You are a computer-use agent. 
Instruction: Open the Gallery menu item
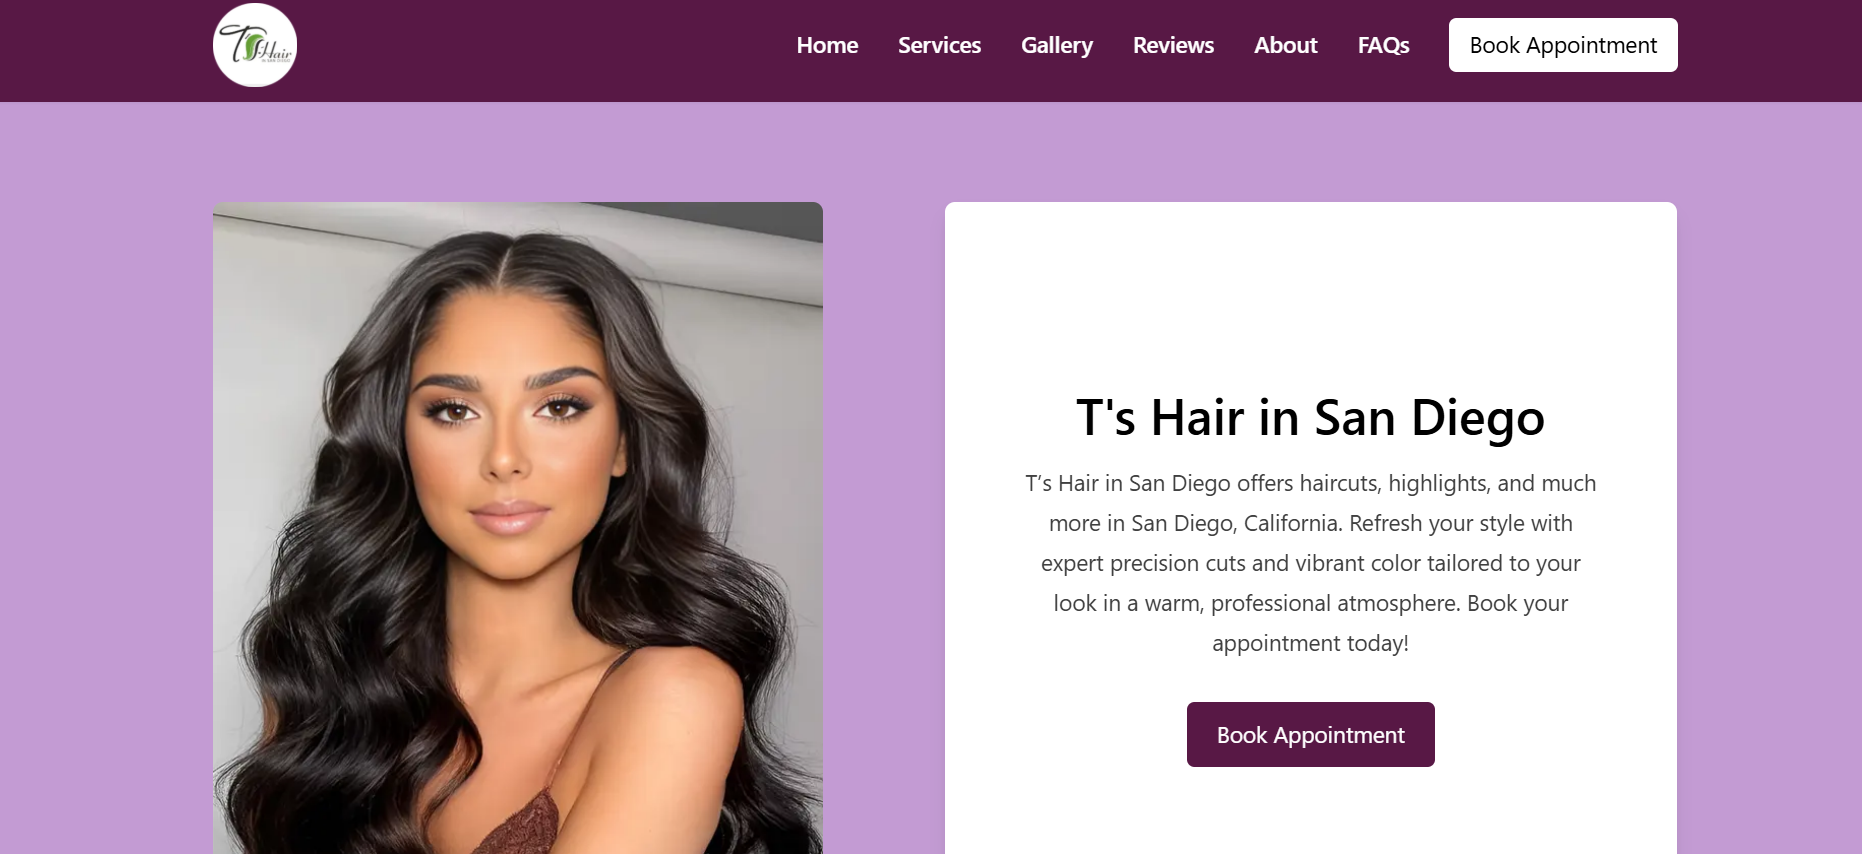pos(1057,45)
